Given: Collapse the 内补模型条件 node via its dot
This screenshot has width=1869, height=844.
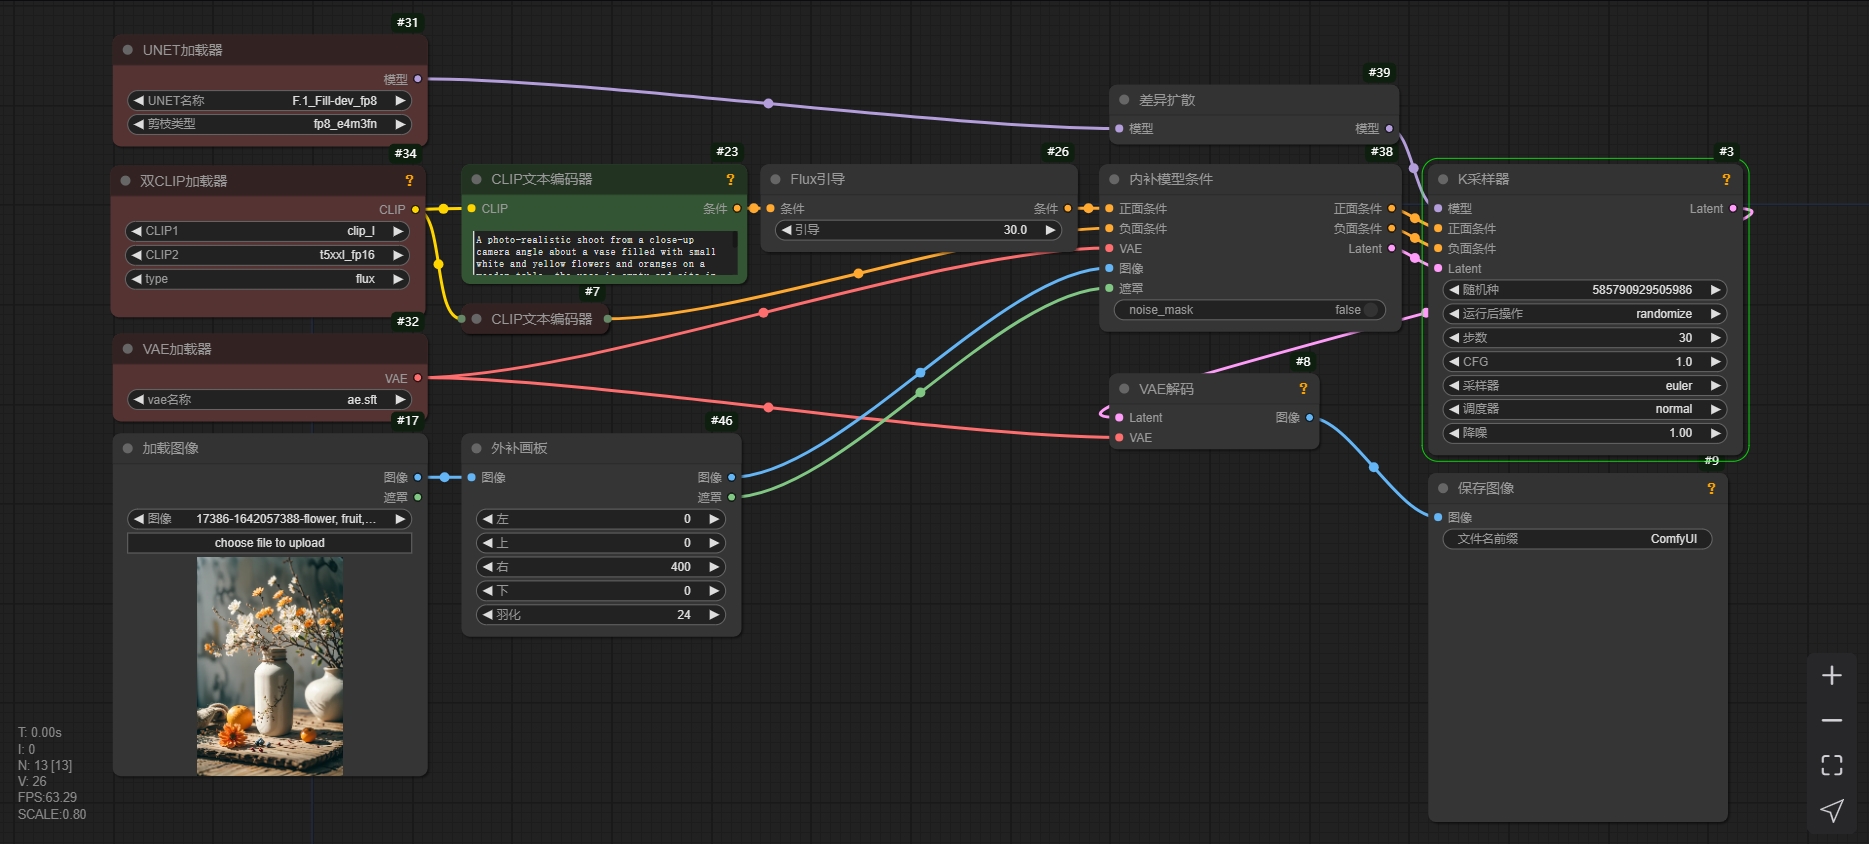Looking at the screenshot, I should [x=1114, y=179].
